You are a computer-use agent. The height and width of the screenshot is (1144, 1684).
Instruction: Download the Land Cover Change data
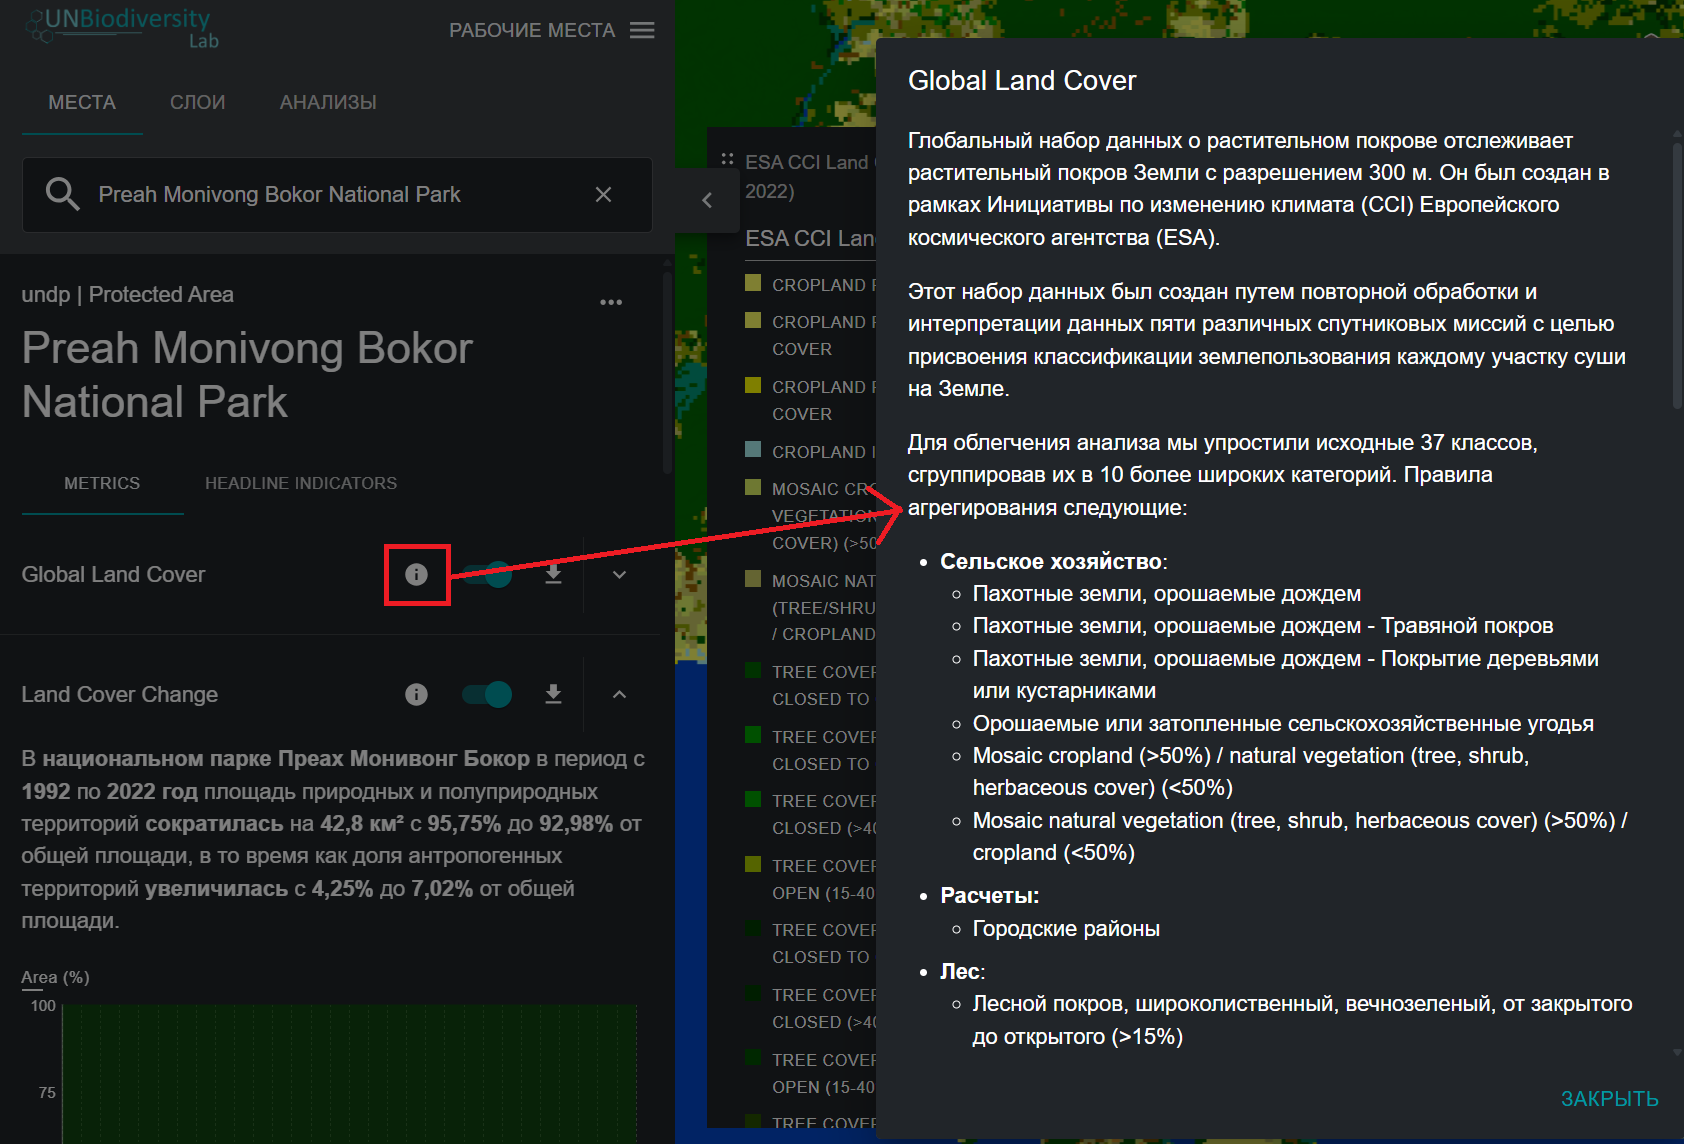click(553, 695)
